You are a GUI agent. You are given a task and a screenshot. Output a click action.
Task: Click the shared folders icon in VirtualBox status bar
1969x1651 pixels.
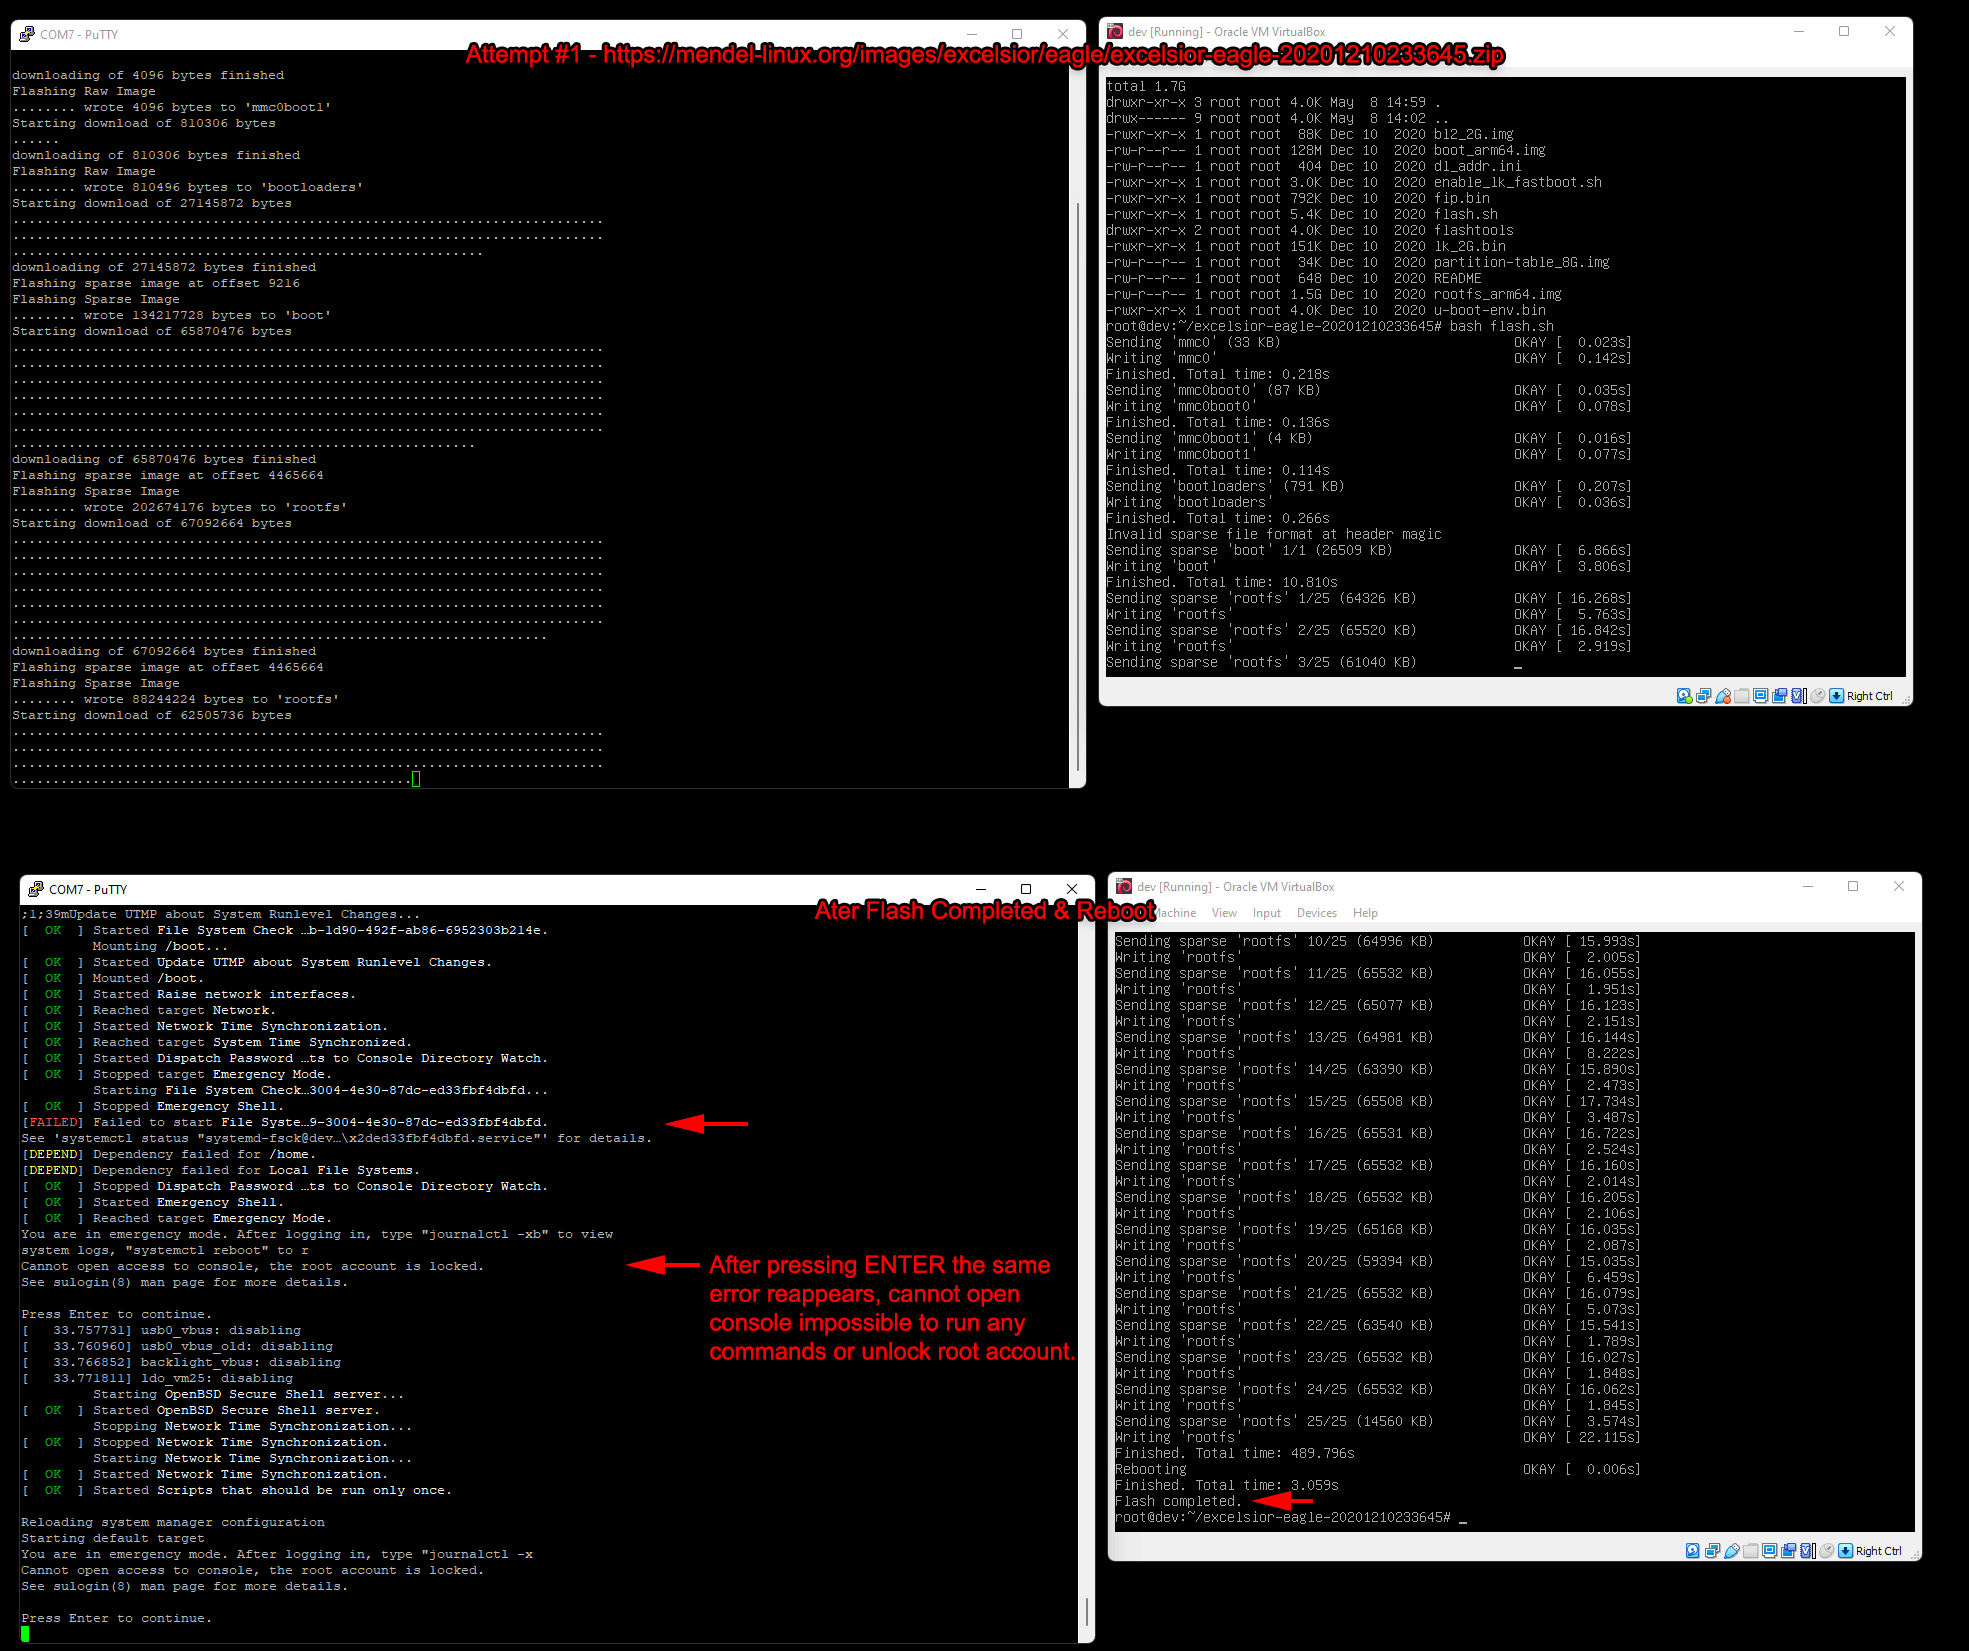[x=1742, y=696]
